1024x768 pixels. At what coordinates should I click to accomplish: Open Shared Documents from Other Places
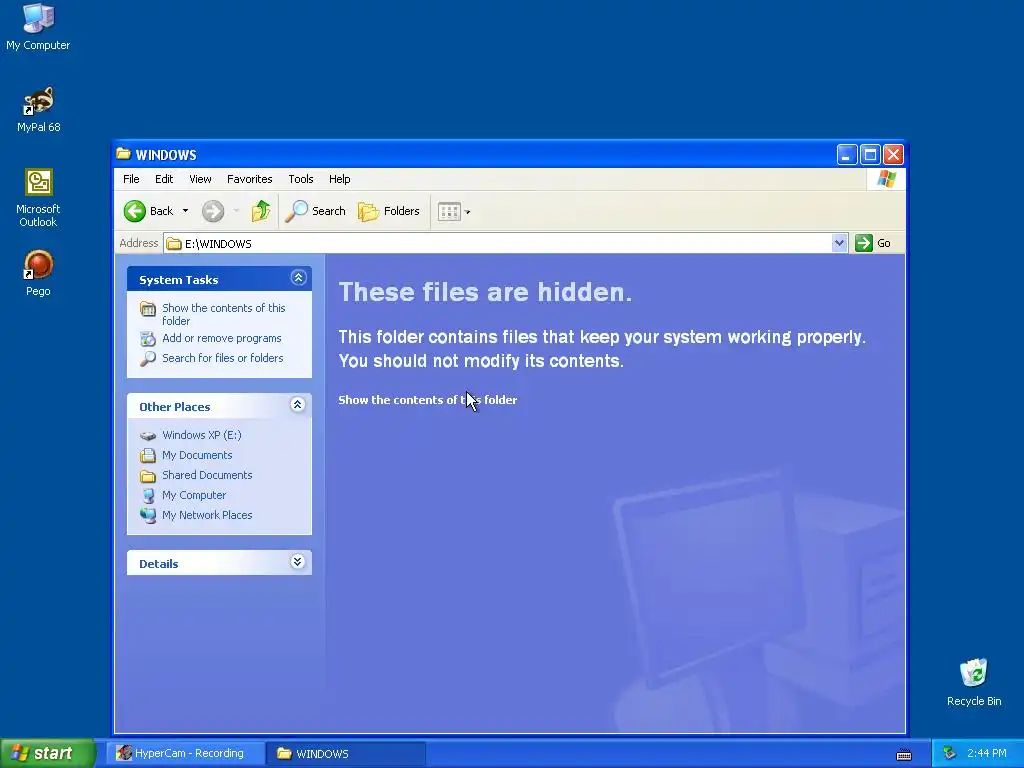tap(207, 475)
